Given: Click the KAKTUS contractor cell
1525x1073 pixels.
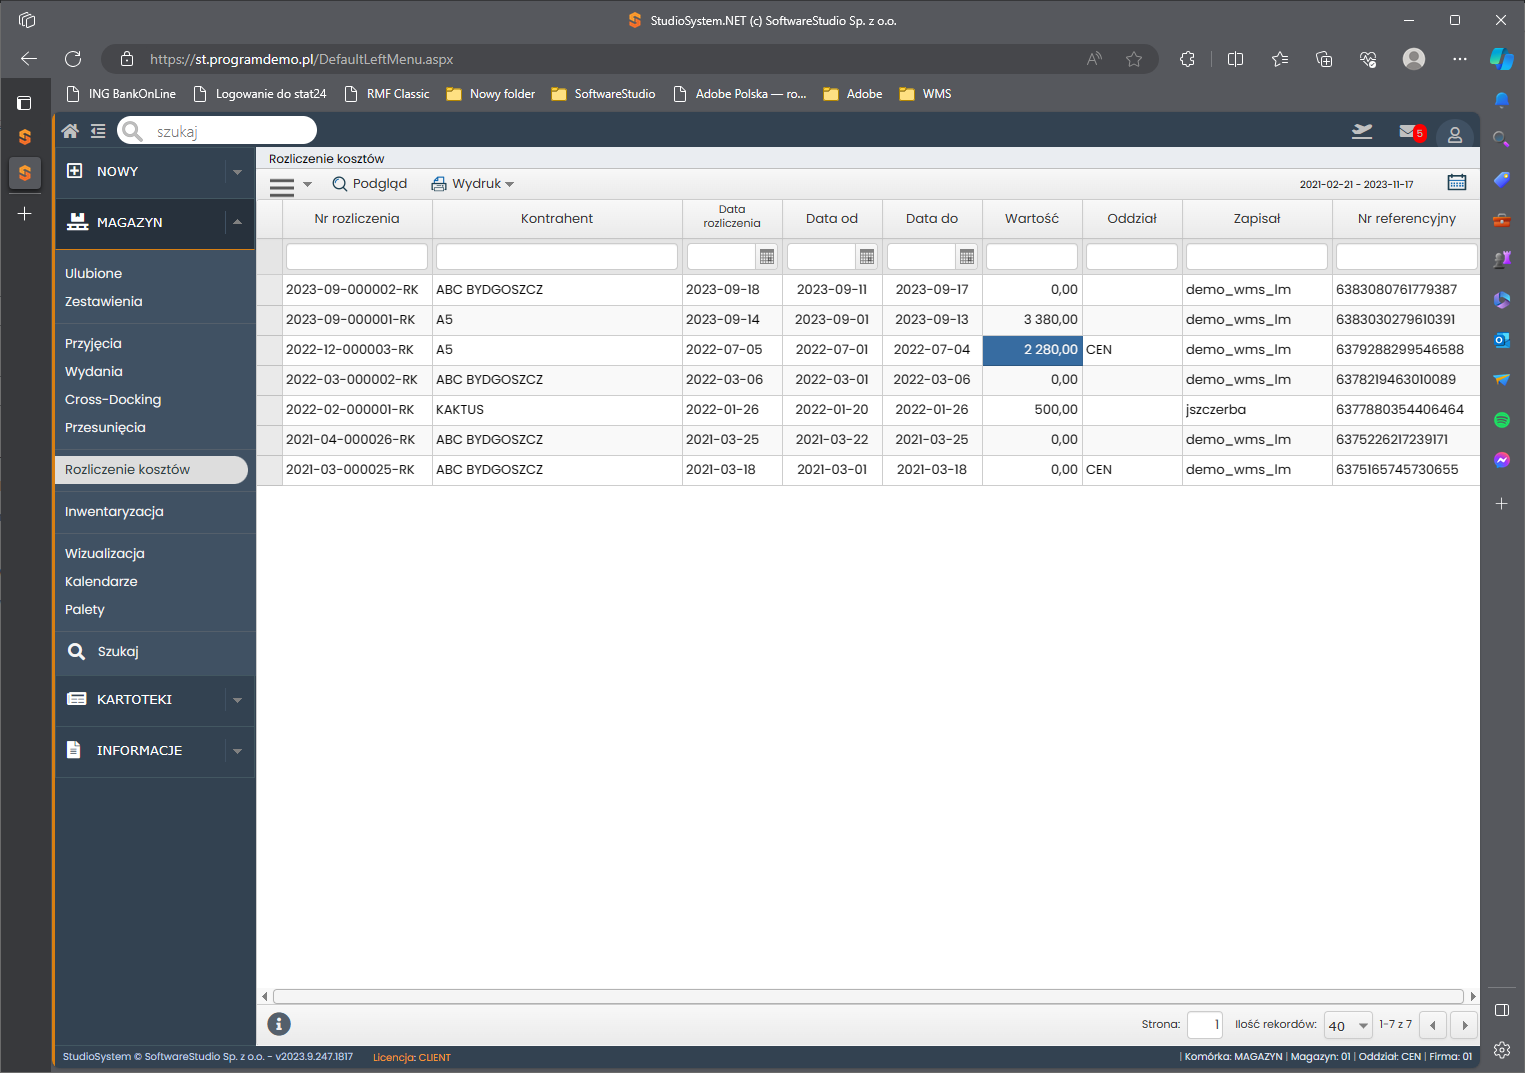Looking at the screenshot, I should click(x=557, y=410).
